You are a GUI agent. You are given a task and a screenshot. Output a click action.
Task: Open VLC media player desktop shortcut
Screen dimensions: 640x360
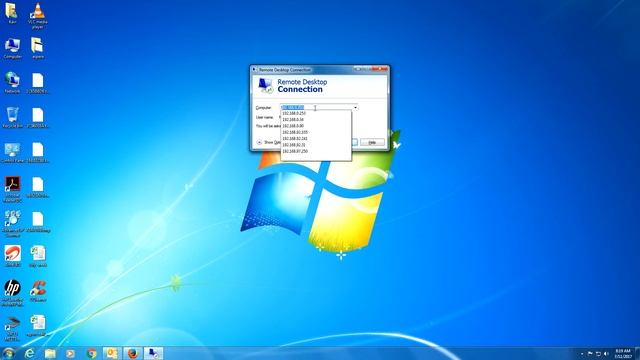coord(38,16)
